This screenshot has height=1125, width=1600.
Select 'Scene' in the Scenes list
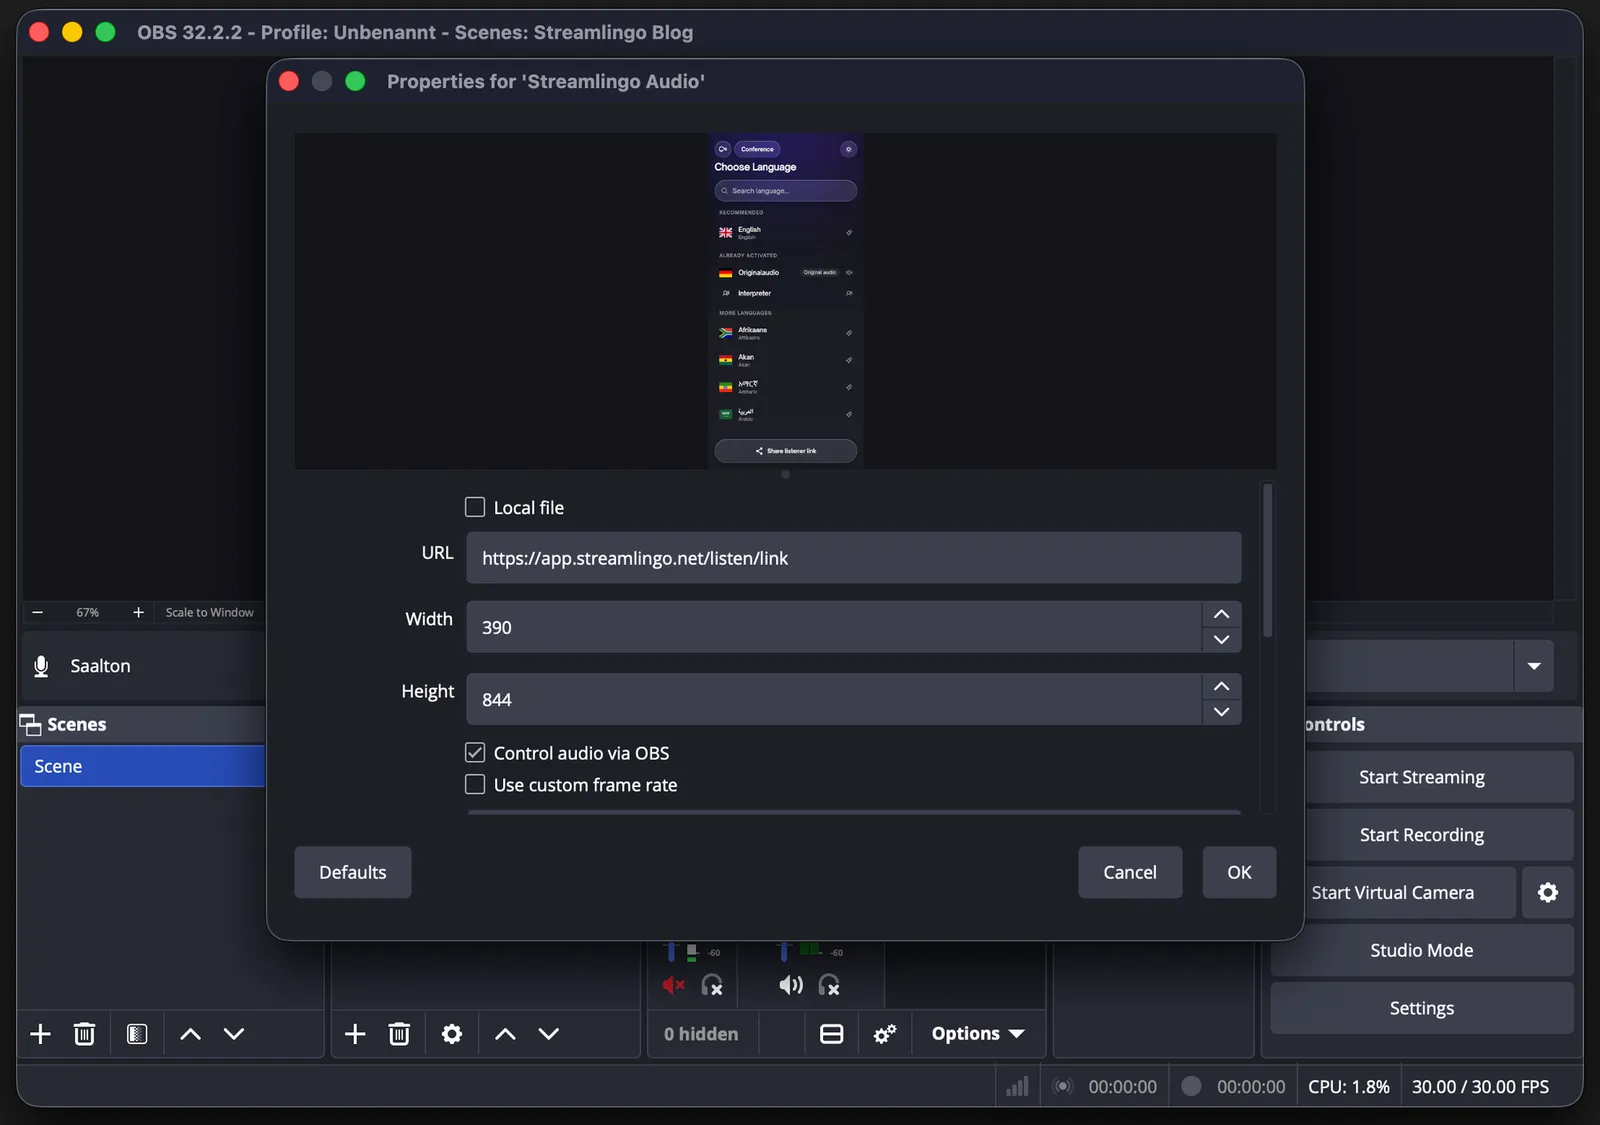[x=143, y=766]
